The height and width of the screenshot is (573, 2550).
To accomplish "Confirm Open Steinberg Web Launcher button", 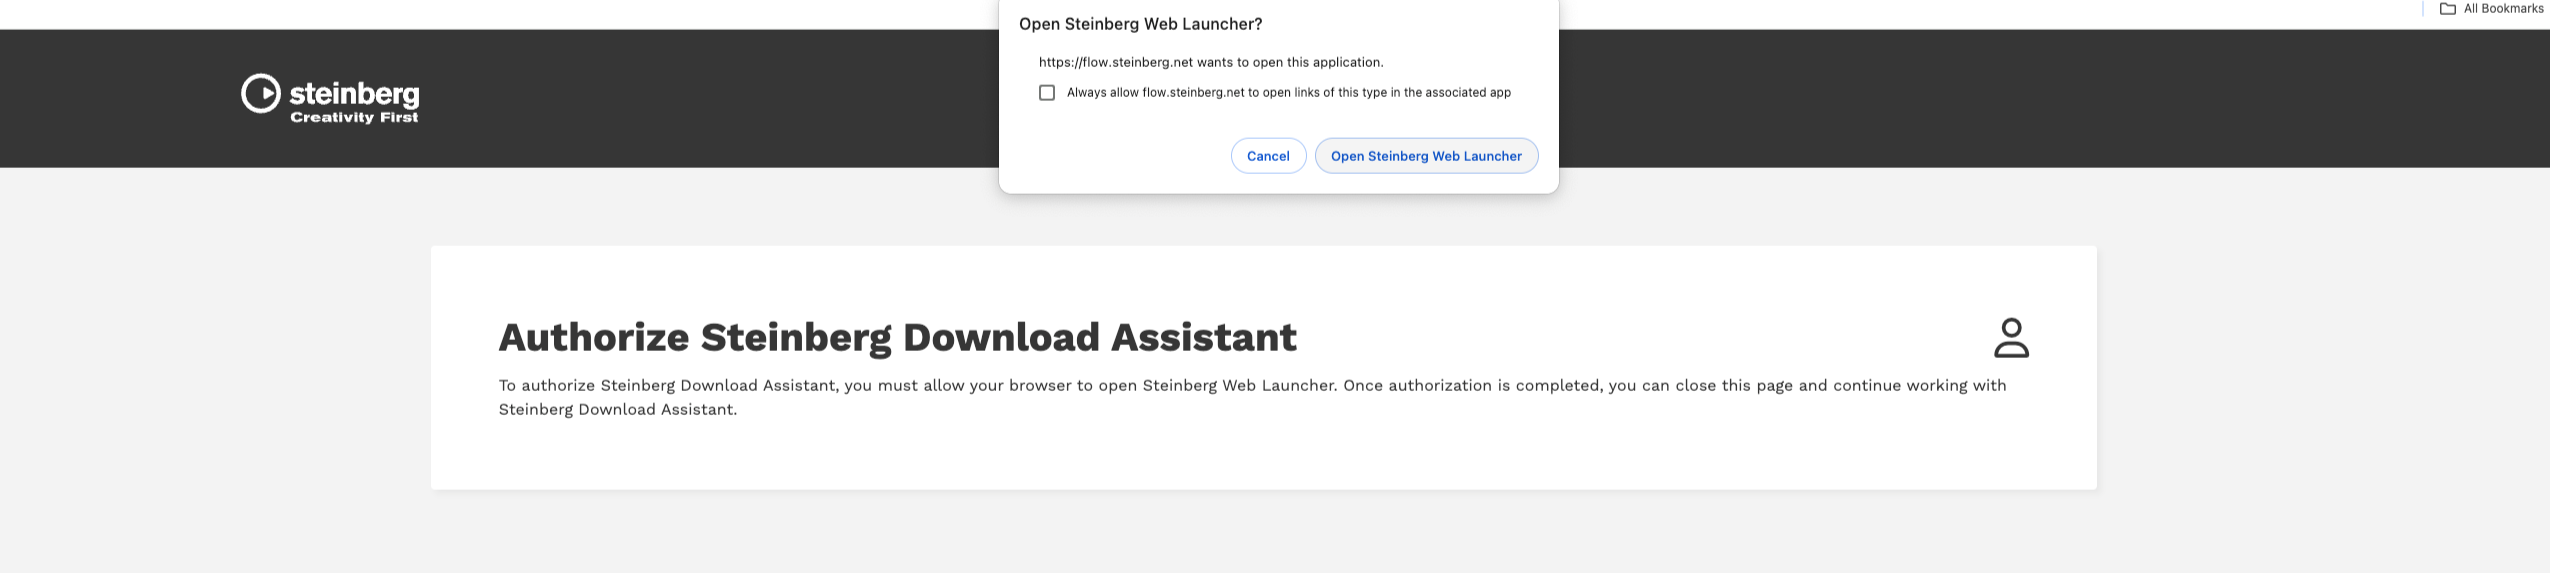I will pos(1426,156).
